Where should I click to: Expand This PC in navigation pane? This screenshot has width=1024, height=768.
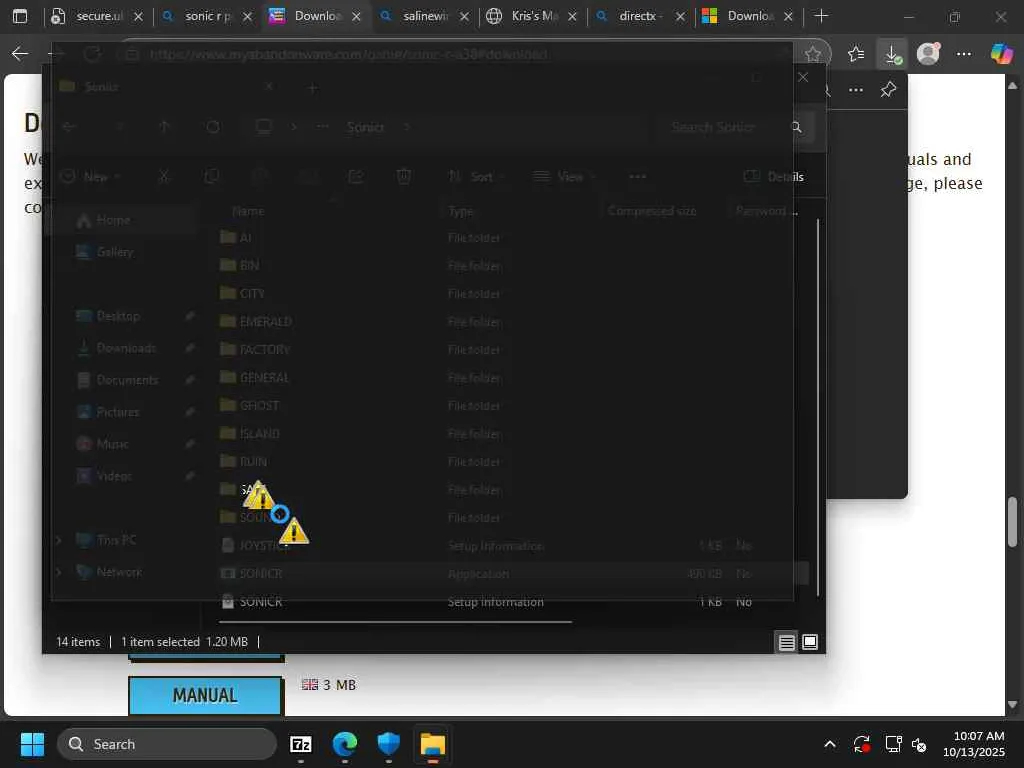click(x=59, y=540)
